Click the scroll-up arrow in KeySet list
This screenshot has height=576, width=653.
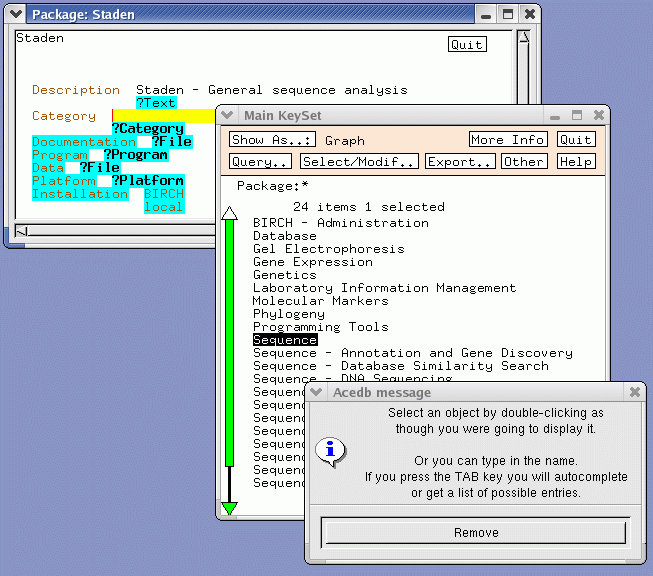[229, 212]
